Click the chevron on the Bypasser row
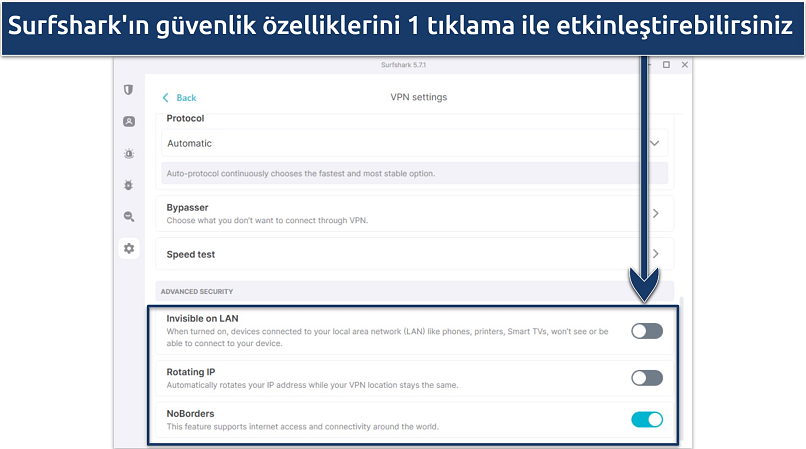Screen dimensions: 806x449 click(655, 213)
